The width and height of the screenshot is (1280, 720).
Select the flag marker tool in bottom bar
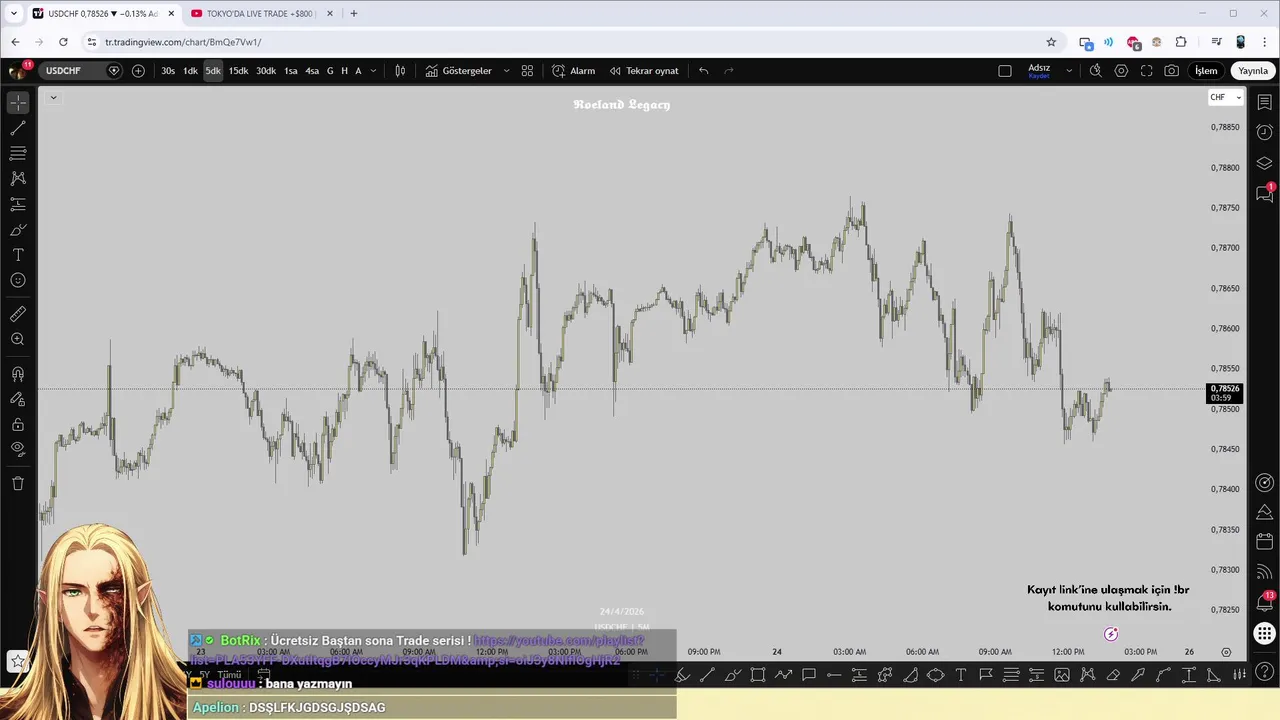[986, 675]
